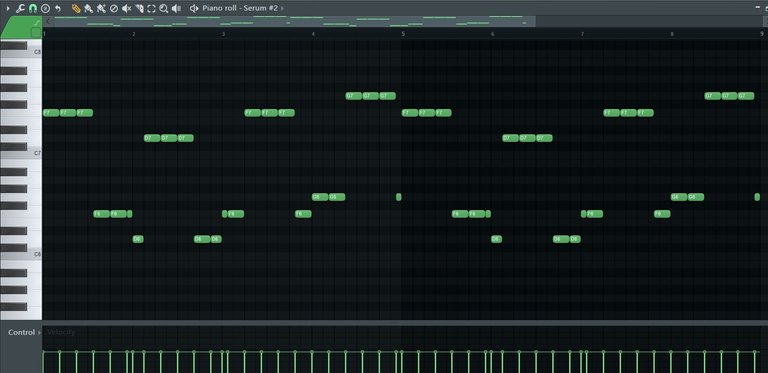Click bar 5 on the timeline ruler
Image resolution: width=768 pixels, height=373 pixels.
pyautogui.click(x=404, y=34)
